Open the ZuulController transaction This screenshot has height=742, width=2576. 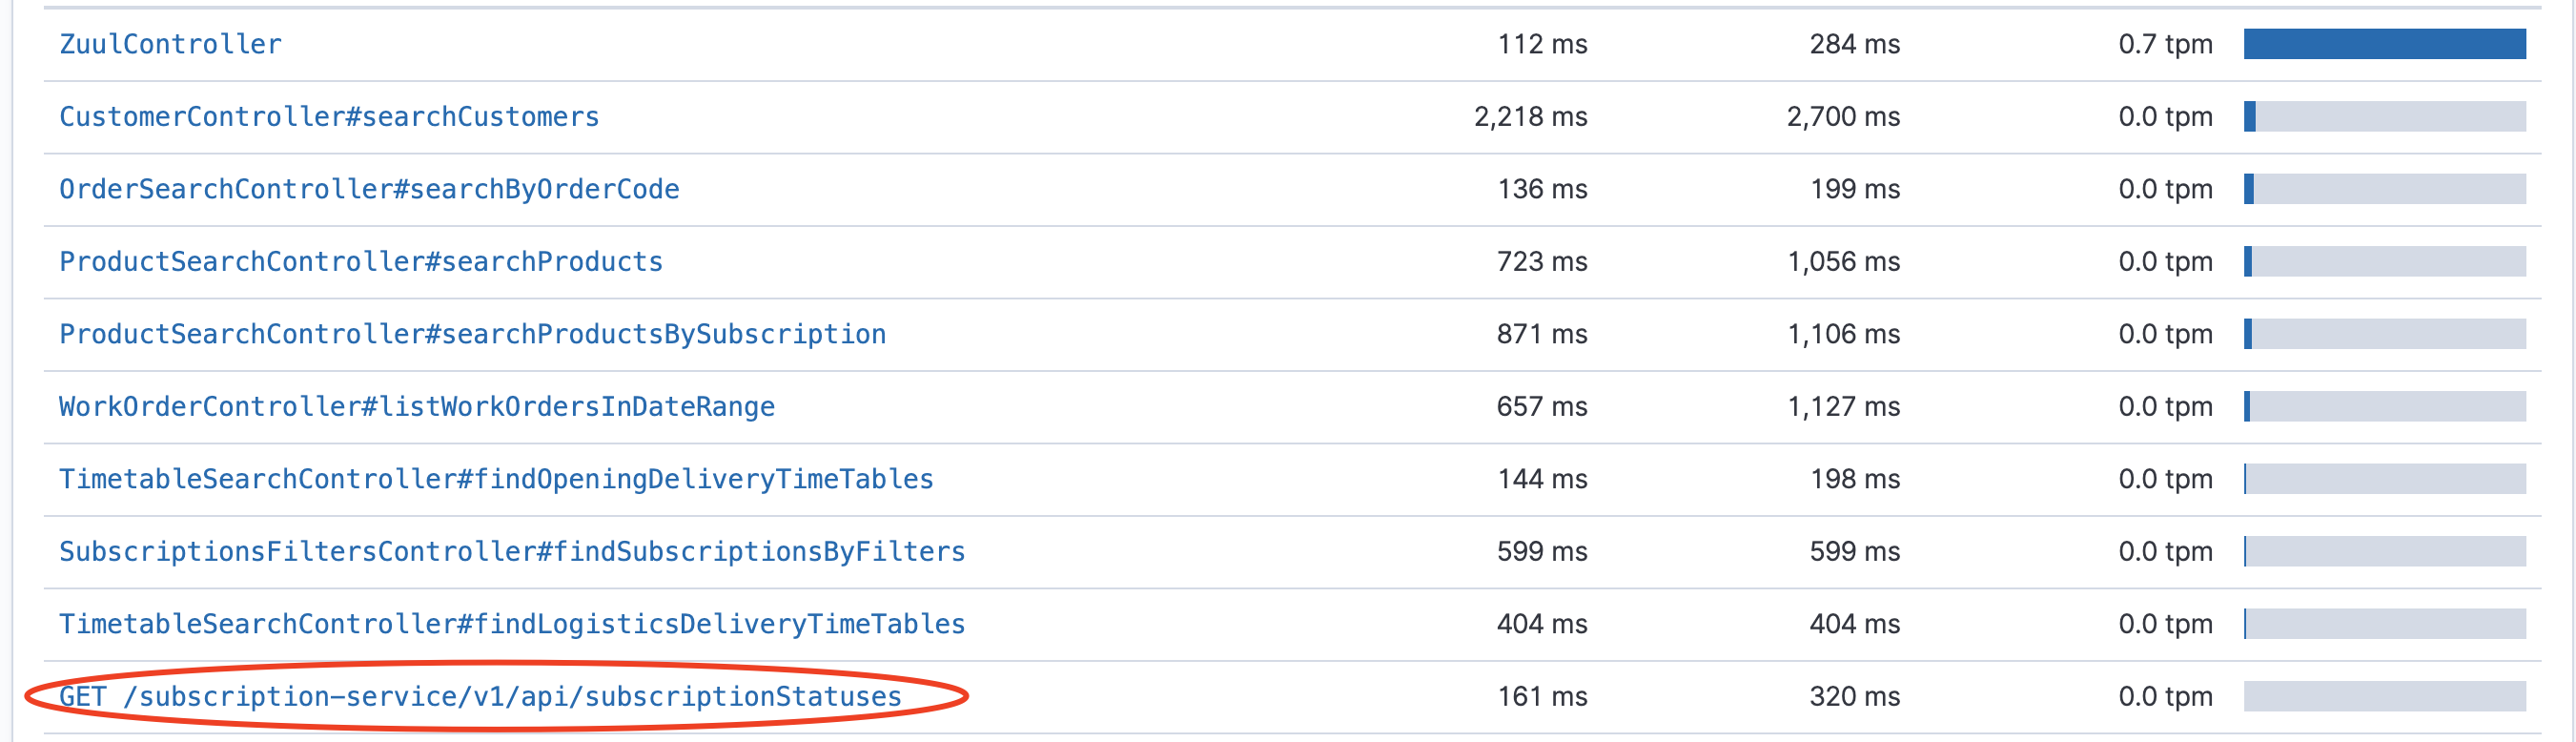tap(170, 44)
